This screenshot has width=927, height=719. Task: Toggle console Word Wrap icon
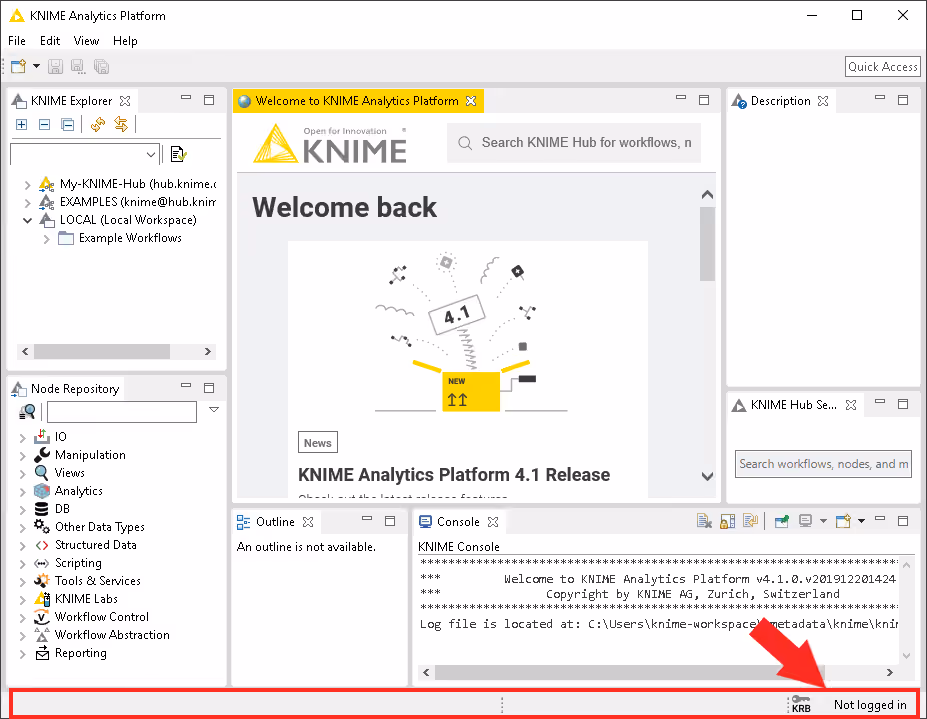coord(750,520)
